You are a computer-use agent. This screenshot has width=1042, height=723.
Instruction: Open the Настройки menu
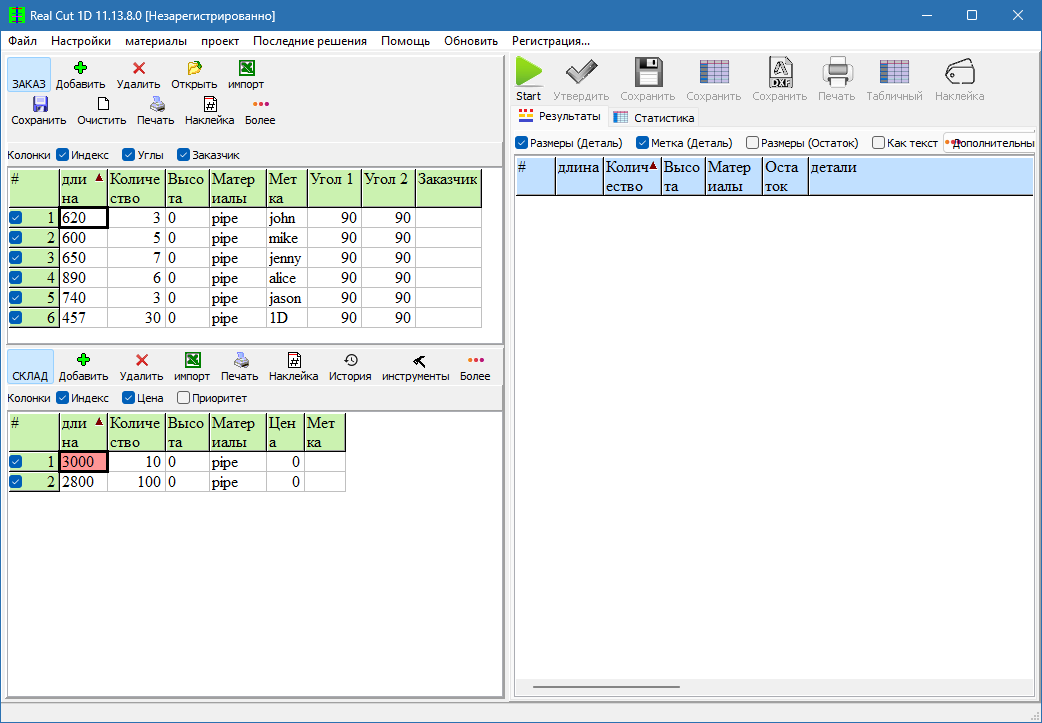81,41
